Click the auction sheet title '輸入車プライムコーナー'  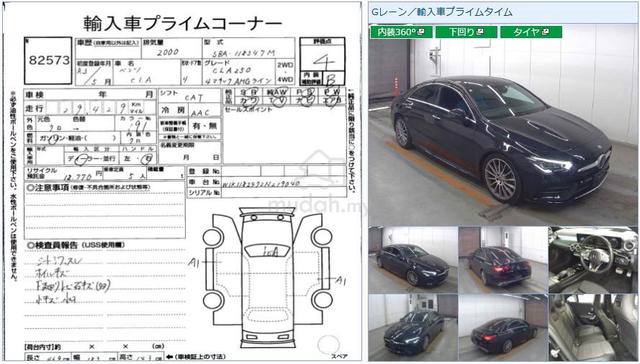coord(182,23)
